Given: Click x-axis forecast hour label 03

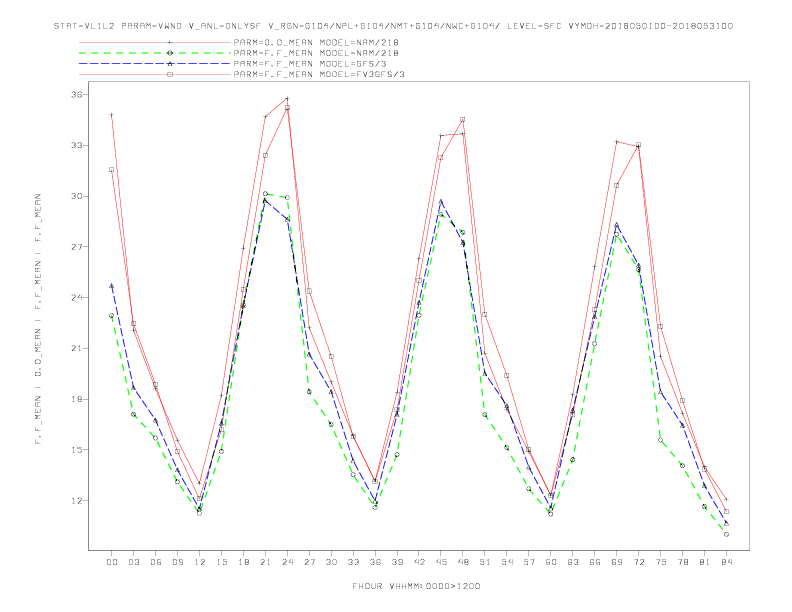Looking at the screenshot, I should pyautogui.click(x=133, y=562).
